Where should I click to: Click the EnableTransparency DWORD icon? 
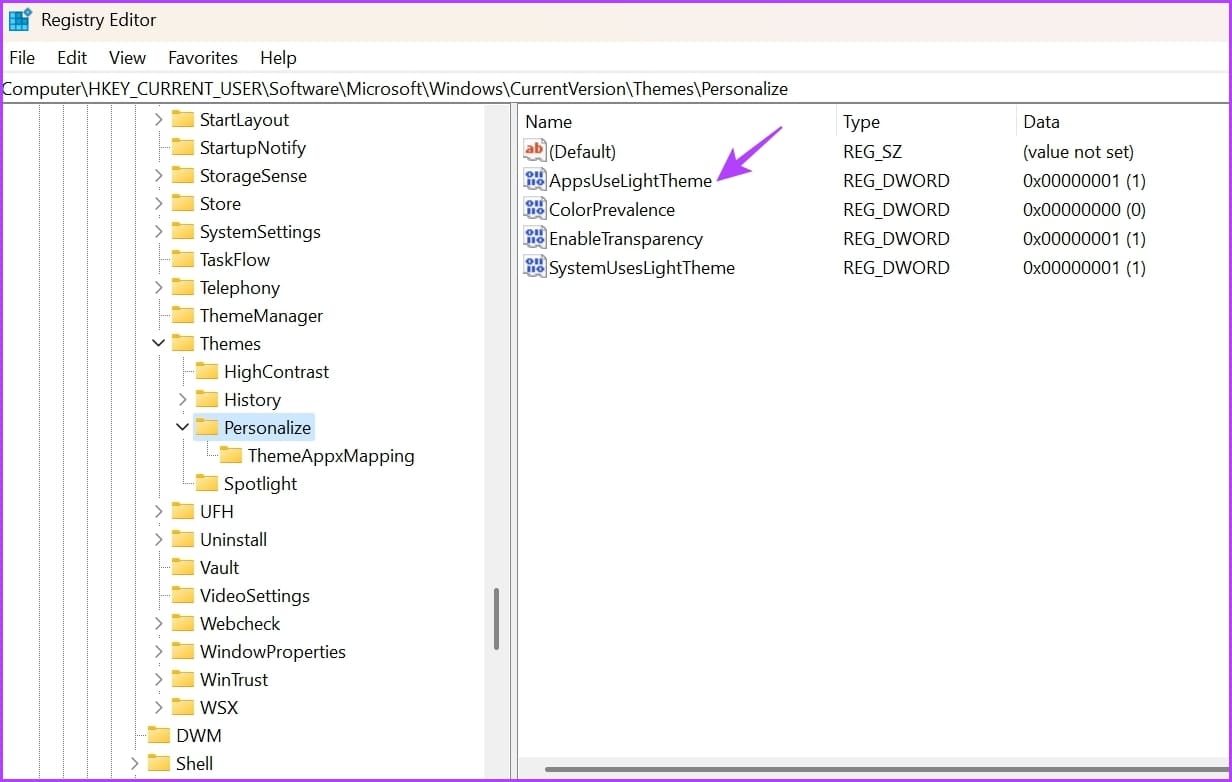(x=535, y=238)
